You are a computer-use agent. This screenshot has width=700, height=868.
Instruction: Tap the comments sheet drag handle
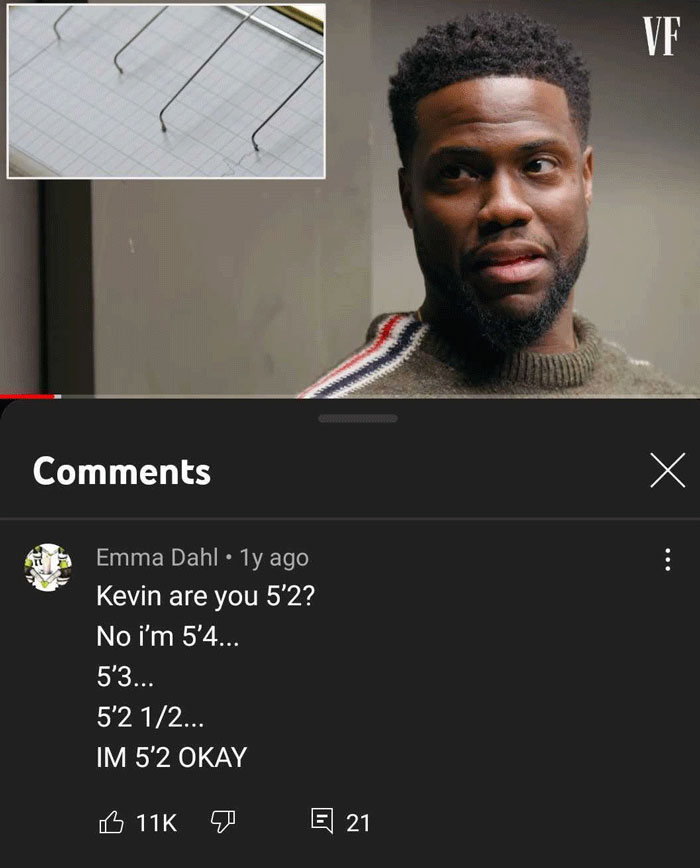coord(357,418)
